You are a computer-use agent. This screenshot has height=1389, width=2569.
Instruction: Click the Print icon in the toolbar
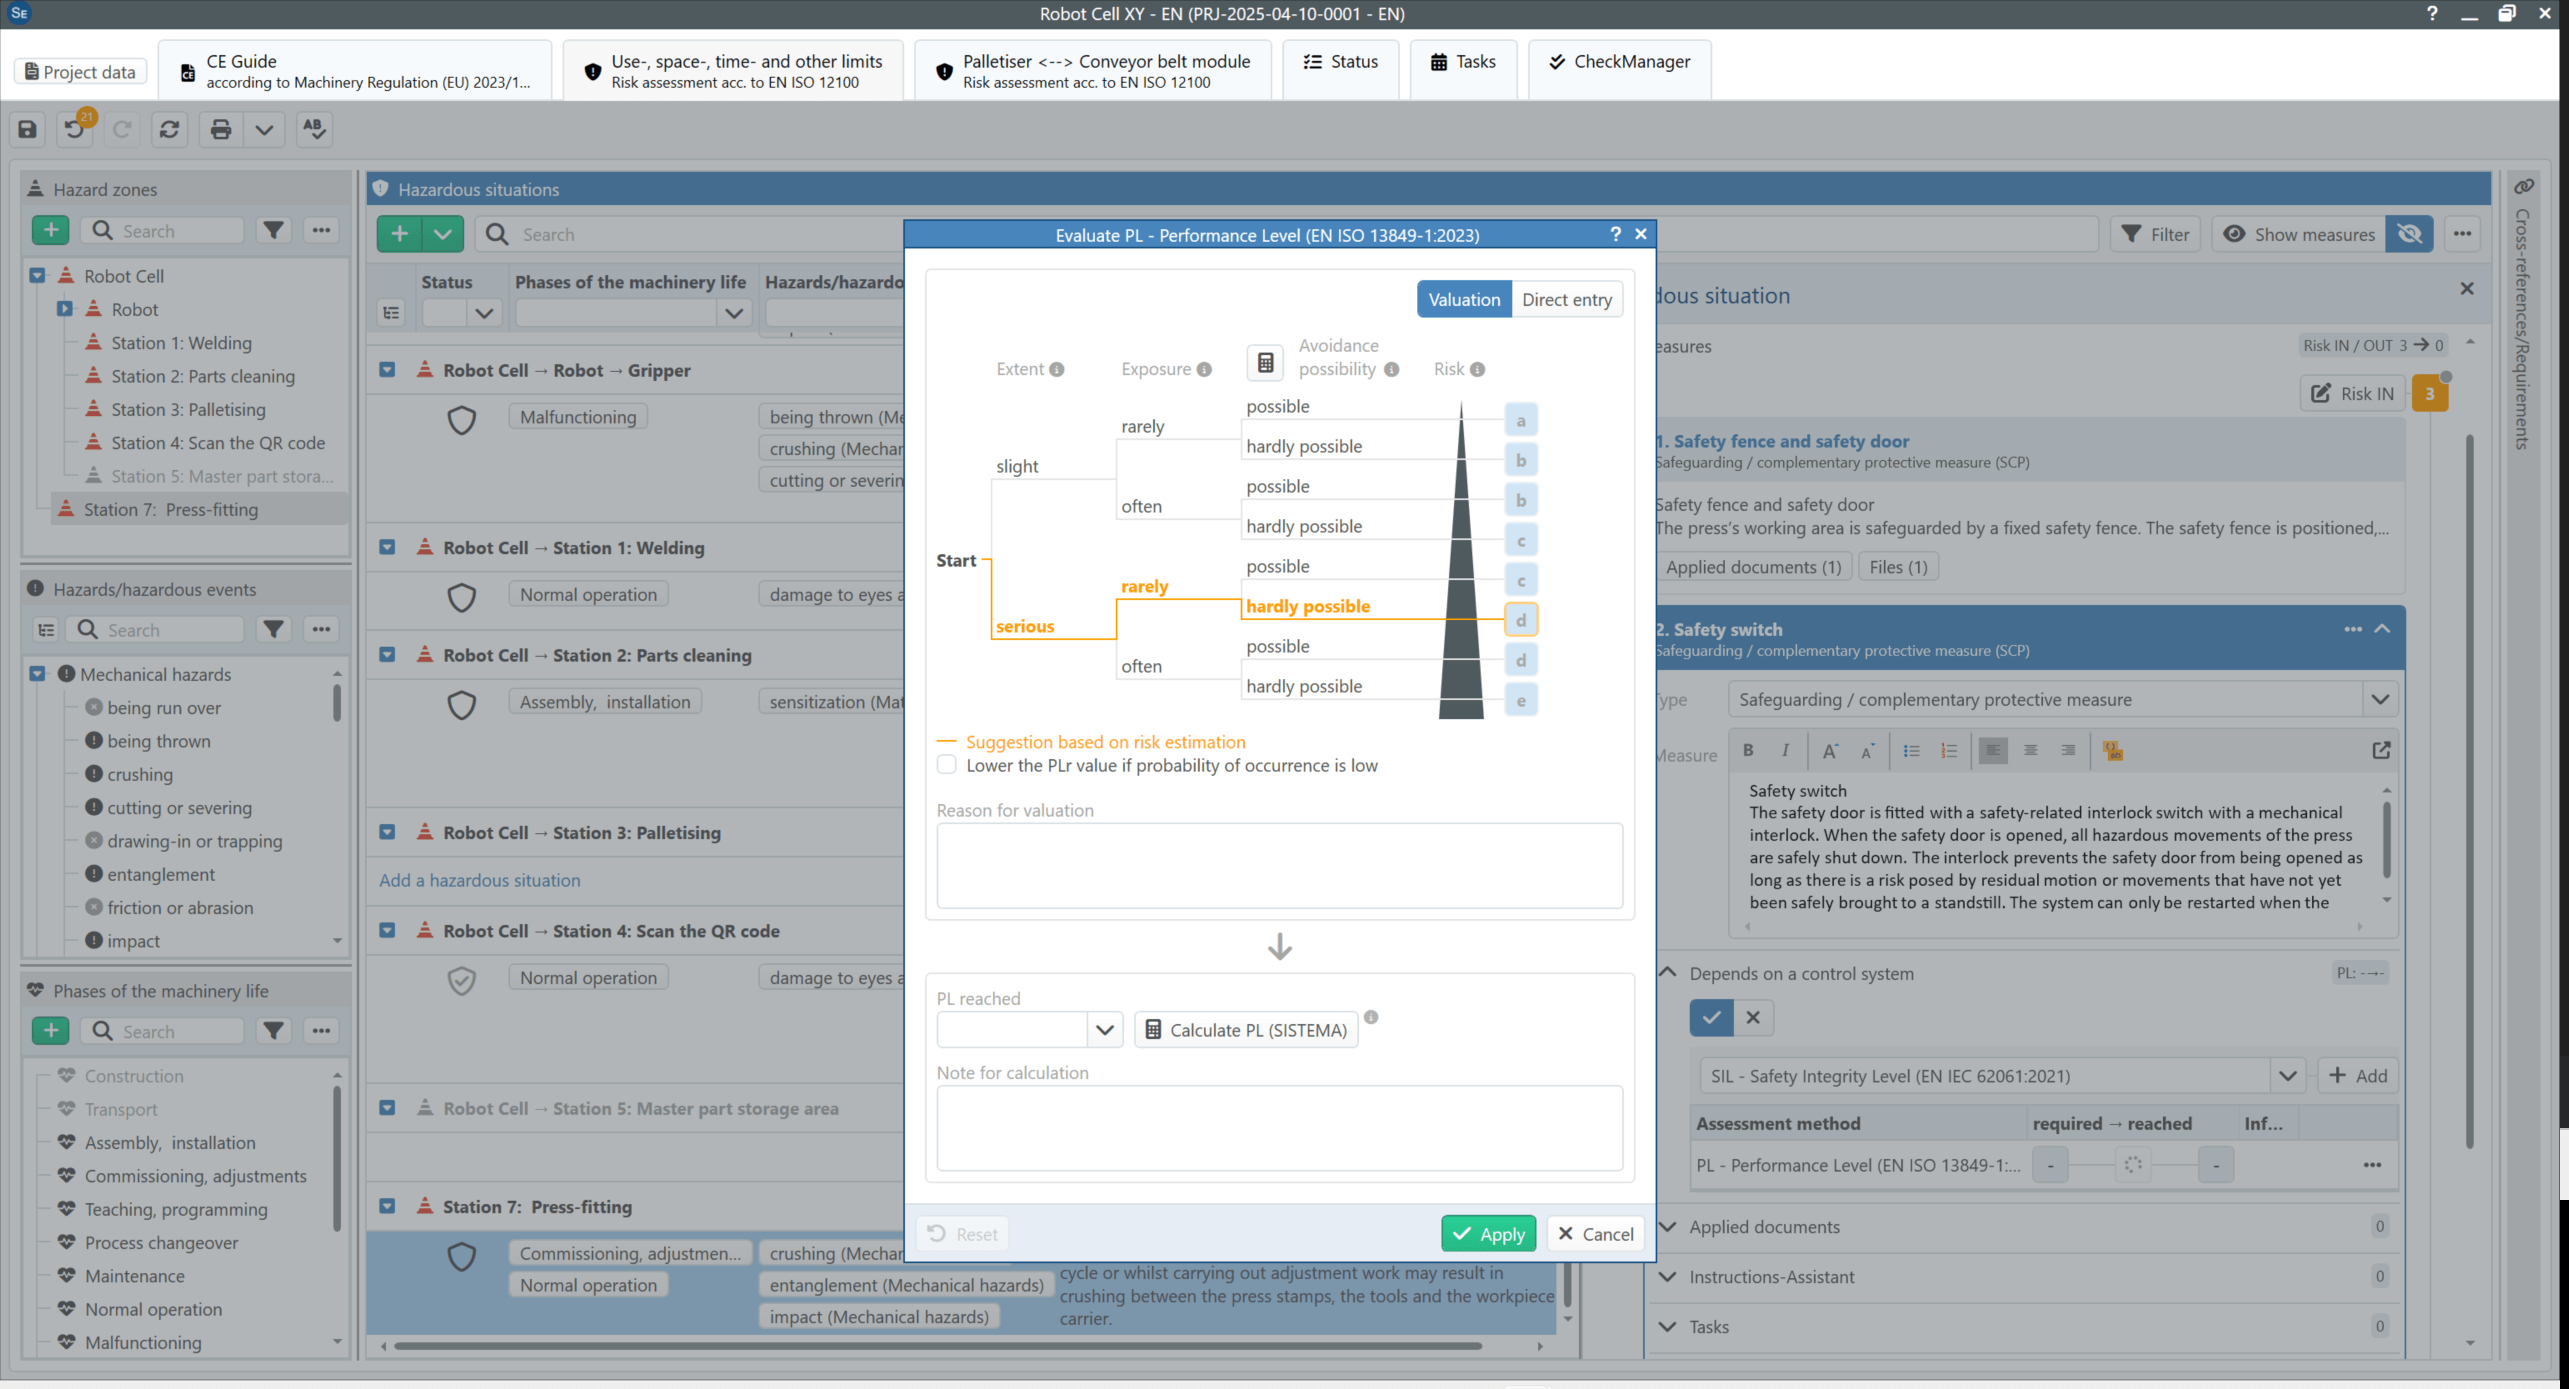[x=221, y=129]
